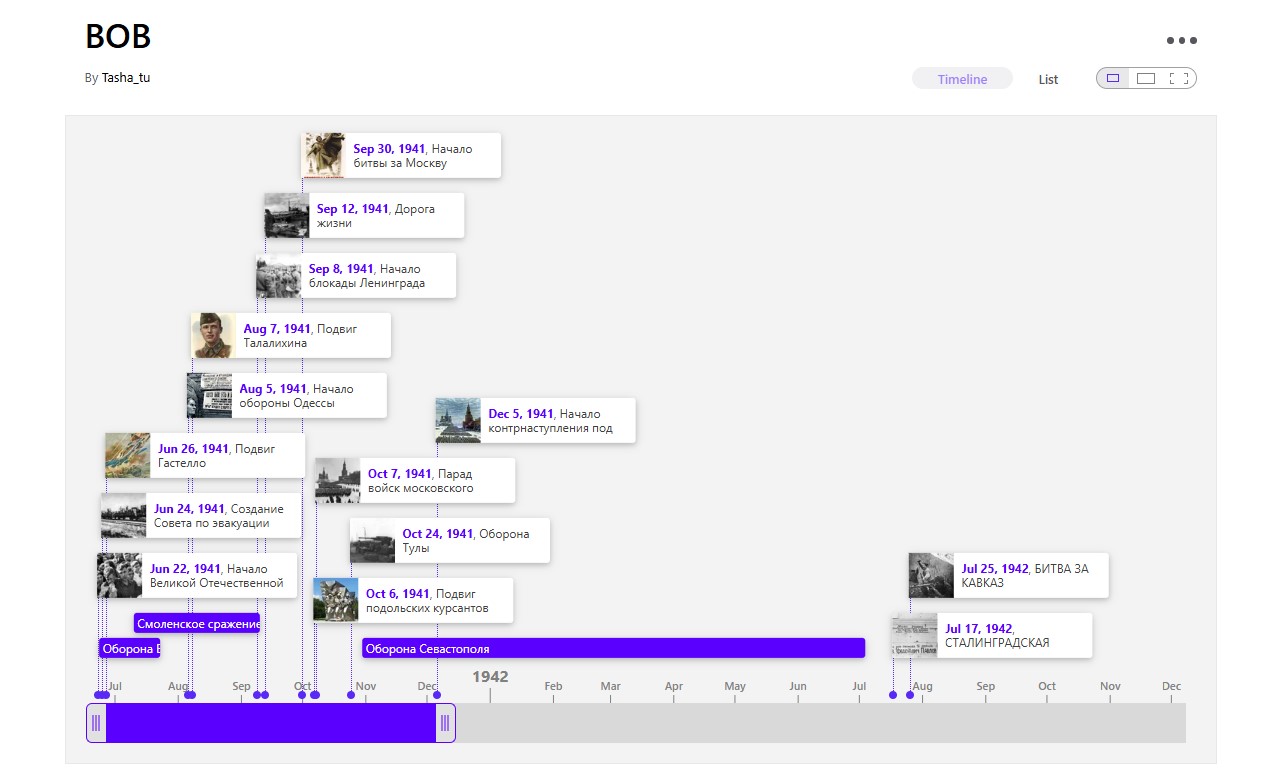Open the Aug 7, 1941 Талалихина portrait thumbnail

[213, 335]
